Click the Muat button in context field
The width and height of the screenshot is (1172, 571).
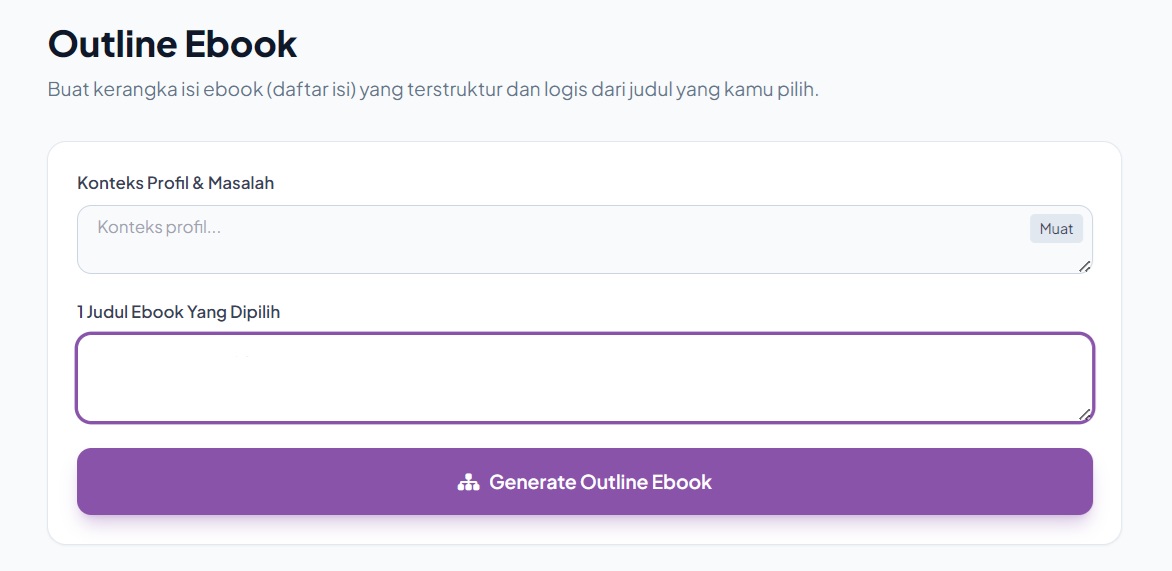coord(1056,229)
